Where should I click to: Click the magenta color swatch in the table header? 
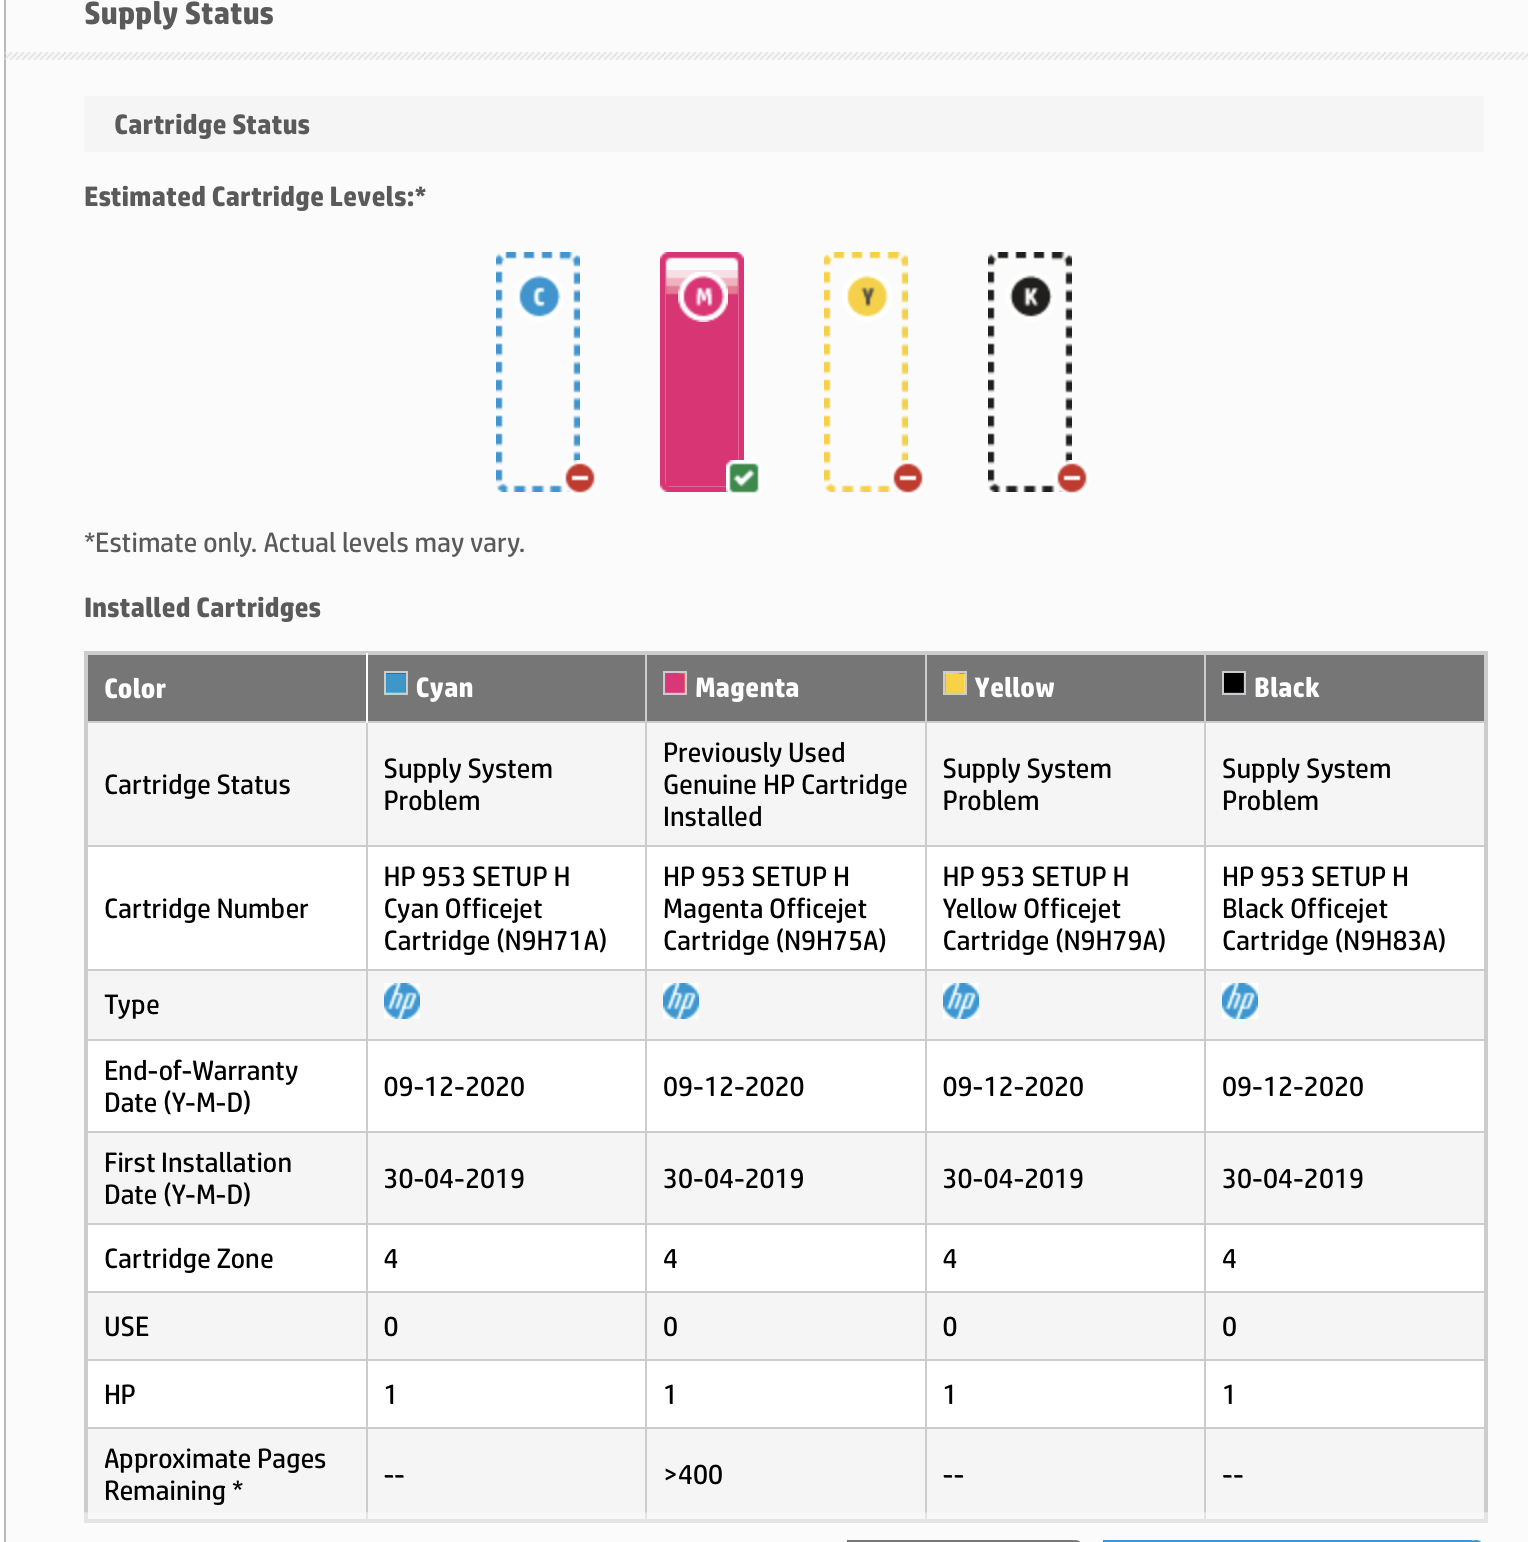pyautogui.click(x=673, y=683)
